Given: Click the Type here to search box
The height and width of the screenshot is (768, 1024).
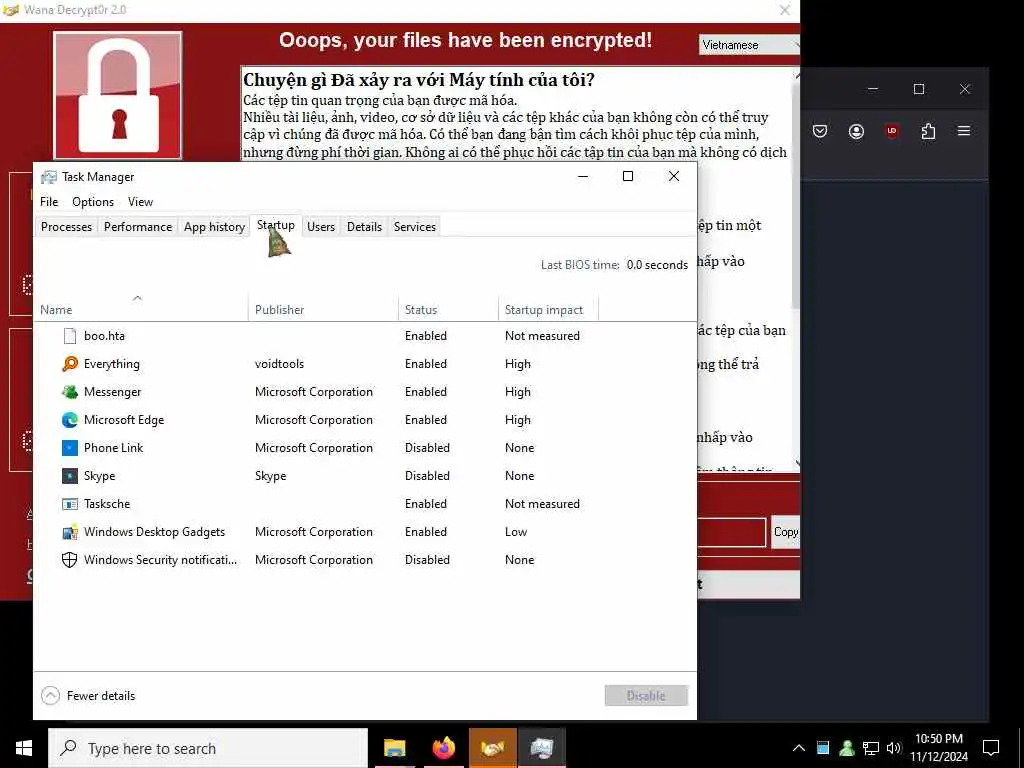Looking at the screenshot, I should pos(208,748).
